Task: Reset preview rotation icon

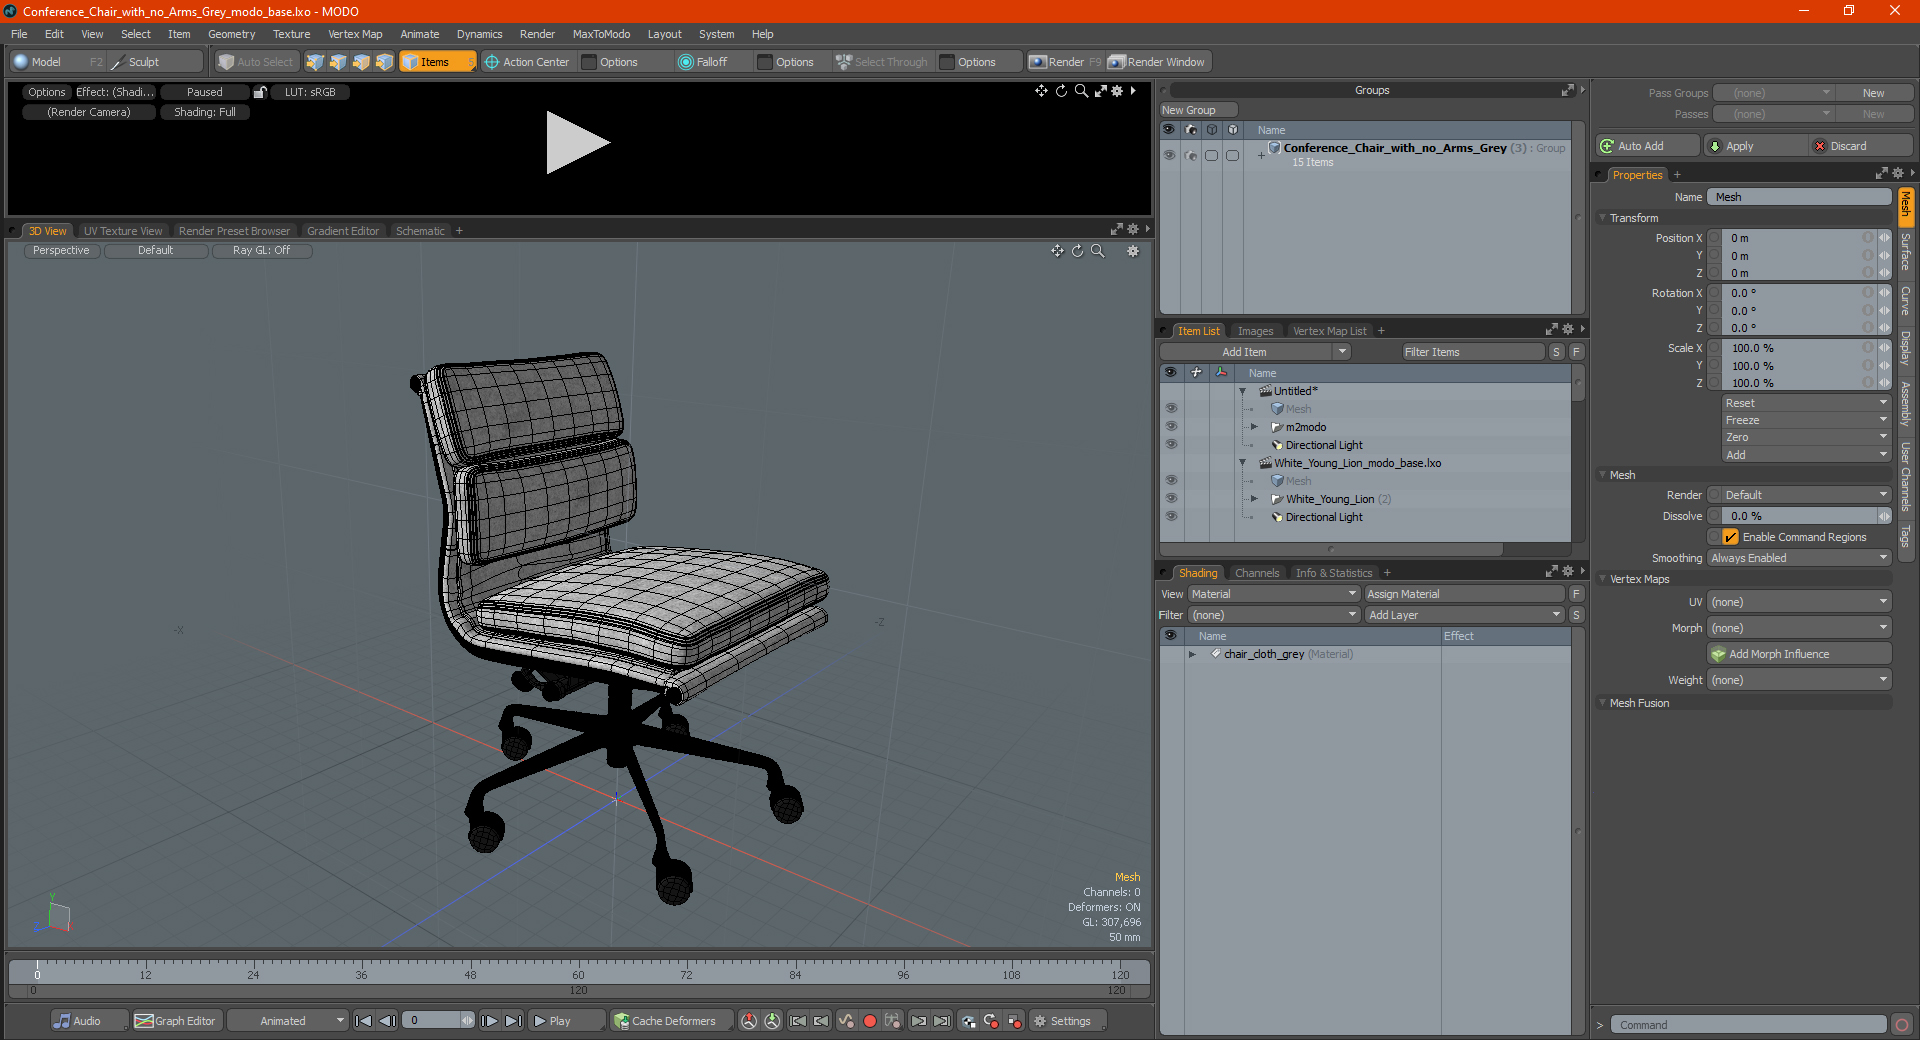Action: tap(1061, 91)
